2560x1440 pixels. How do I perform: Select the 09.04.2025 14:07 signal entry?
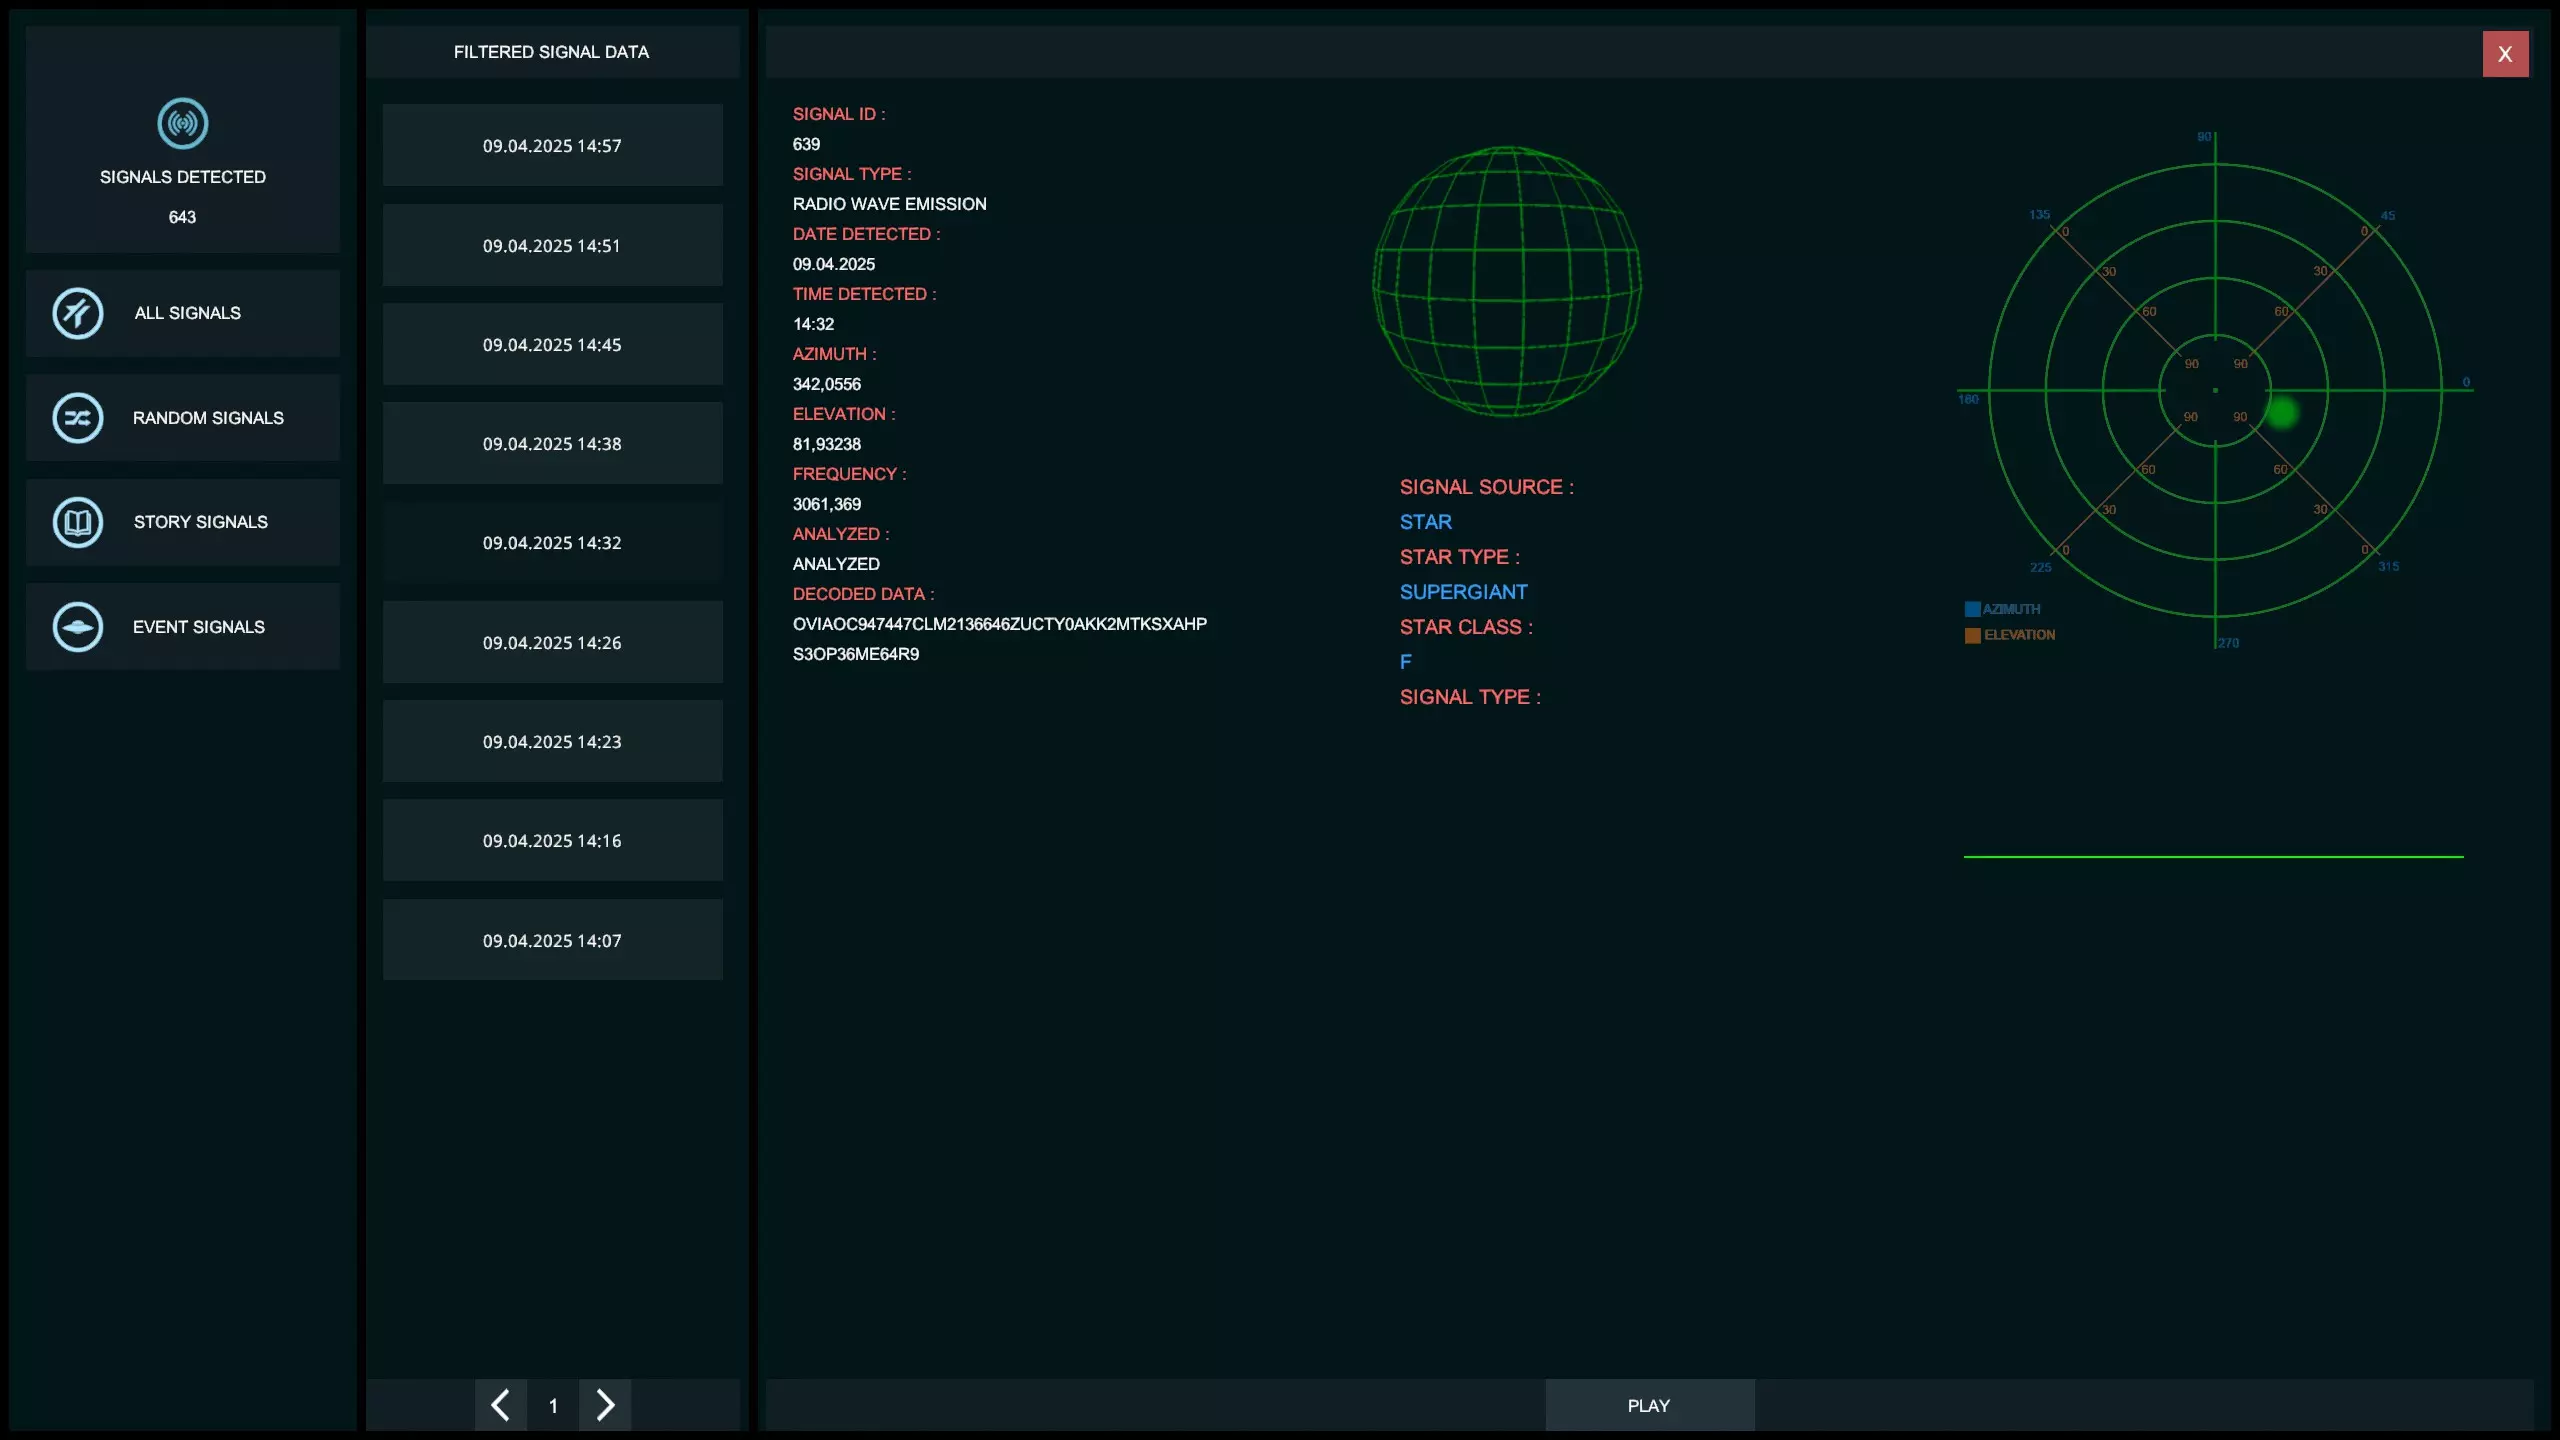(552, 941)
